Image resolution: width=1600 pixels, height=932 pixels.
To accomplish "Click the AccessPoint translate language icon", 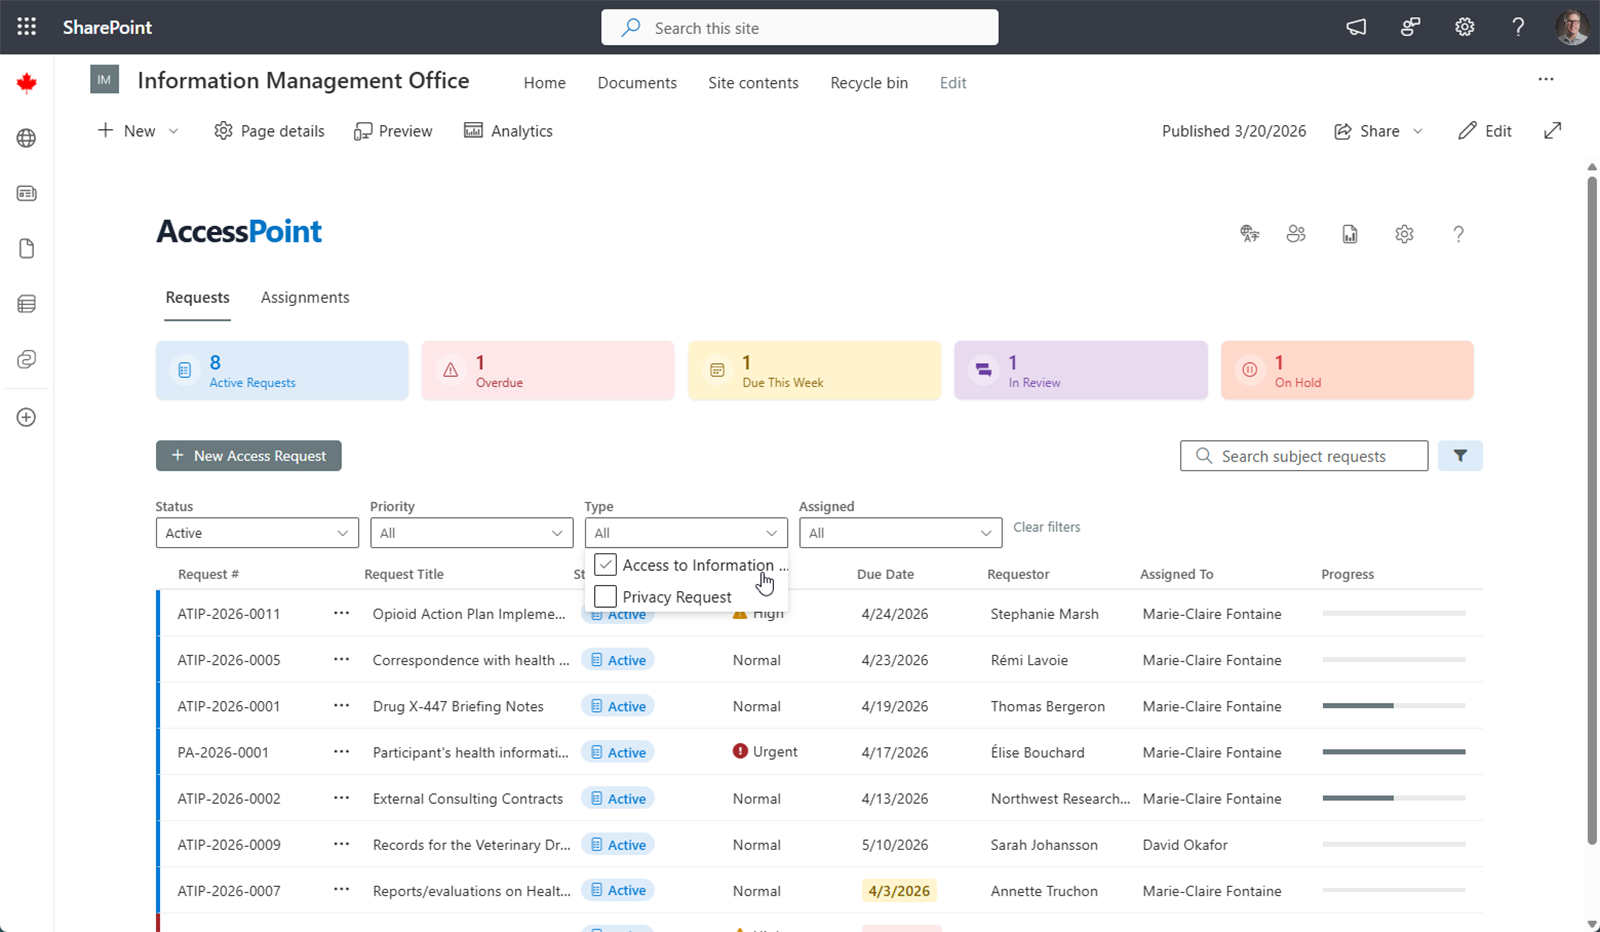I will (1249, 234).
